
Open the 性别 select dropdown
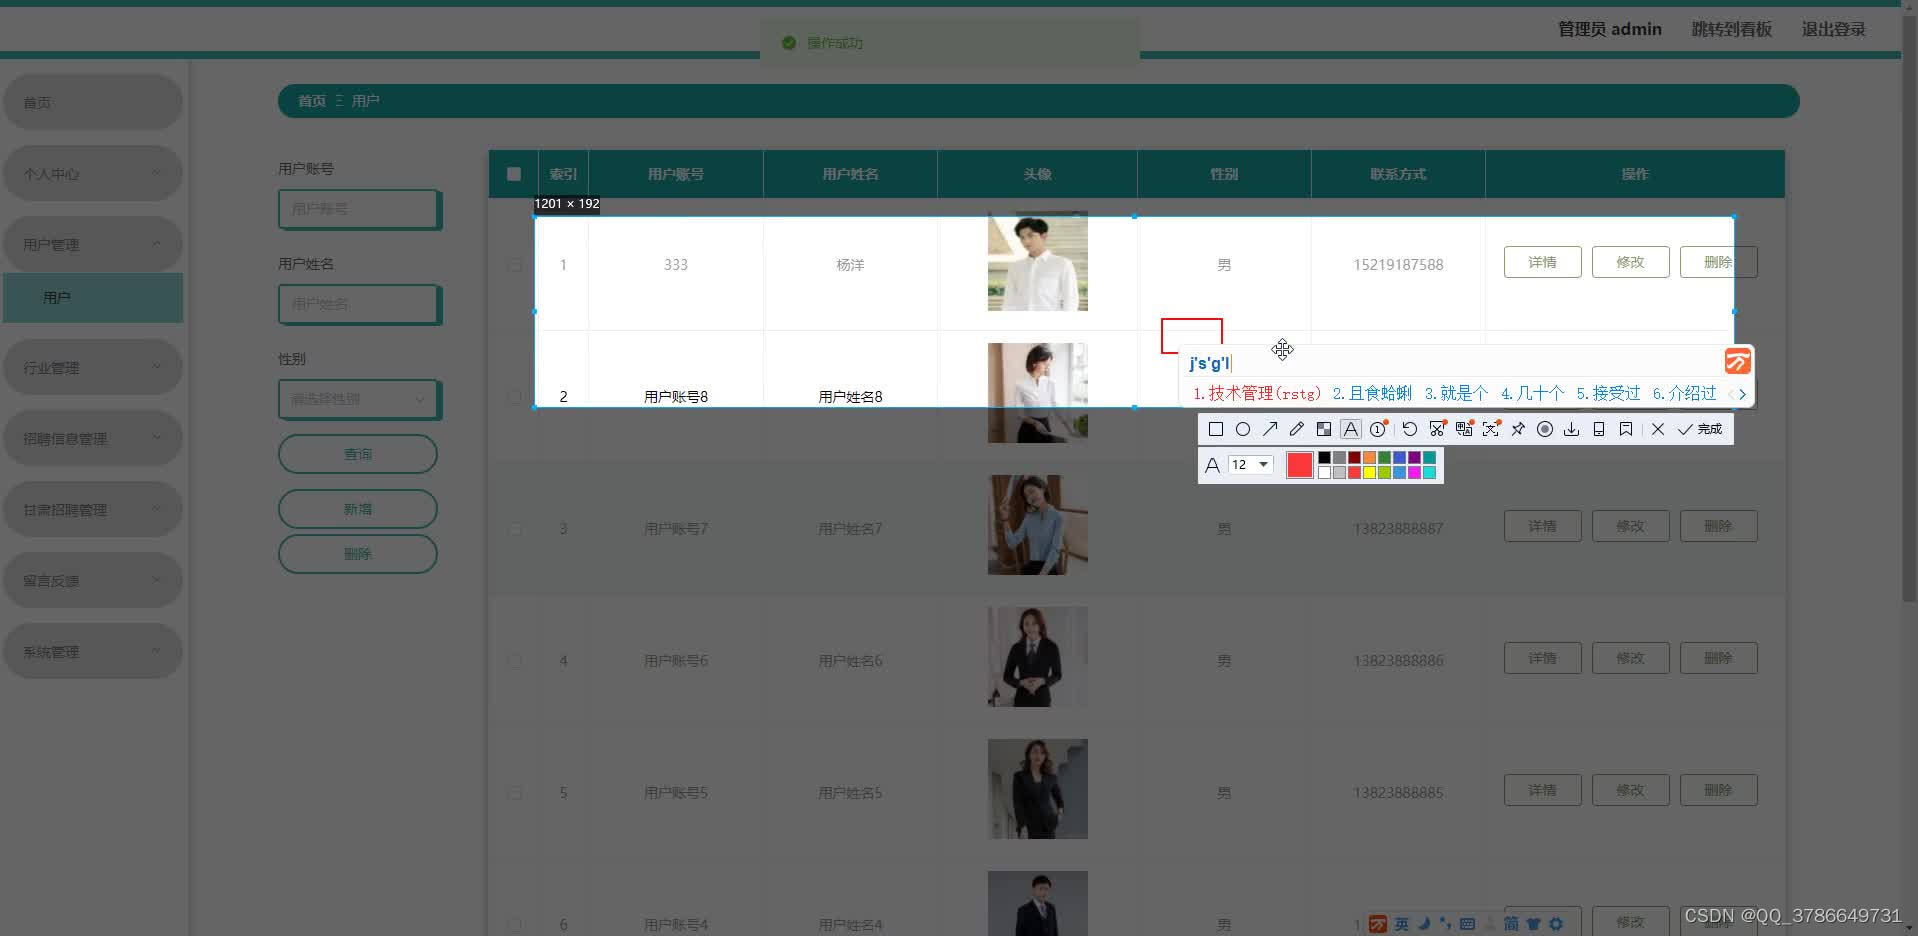click(x=358, y=399)
